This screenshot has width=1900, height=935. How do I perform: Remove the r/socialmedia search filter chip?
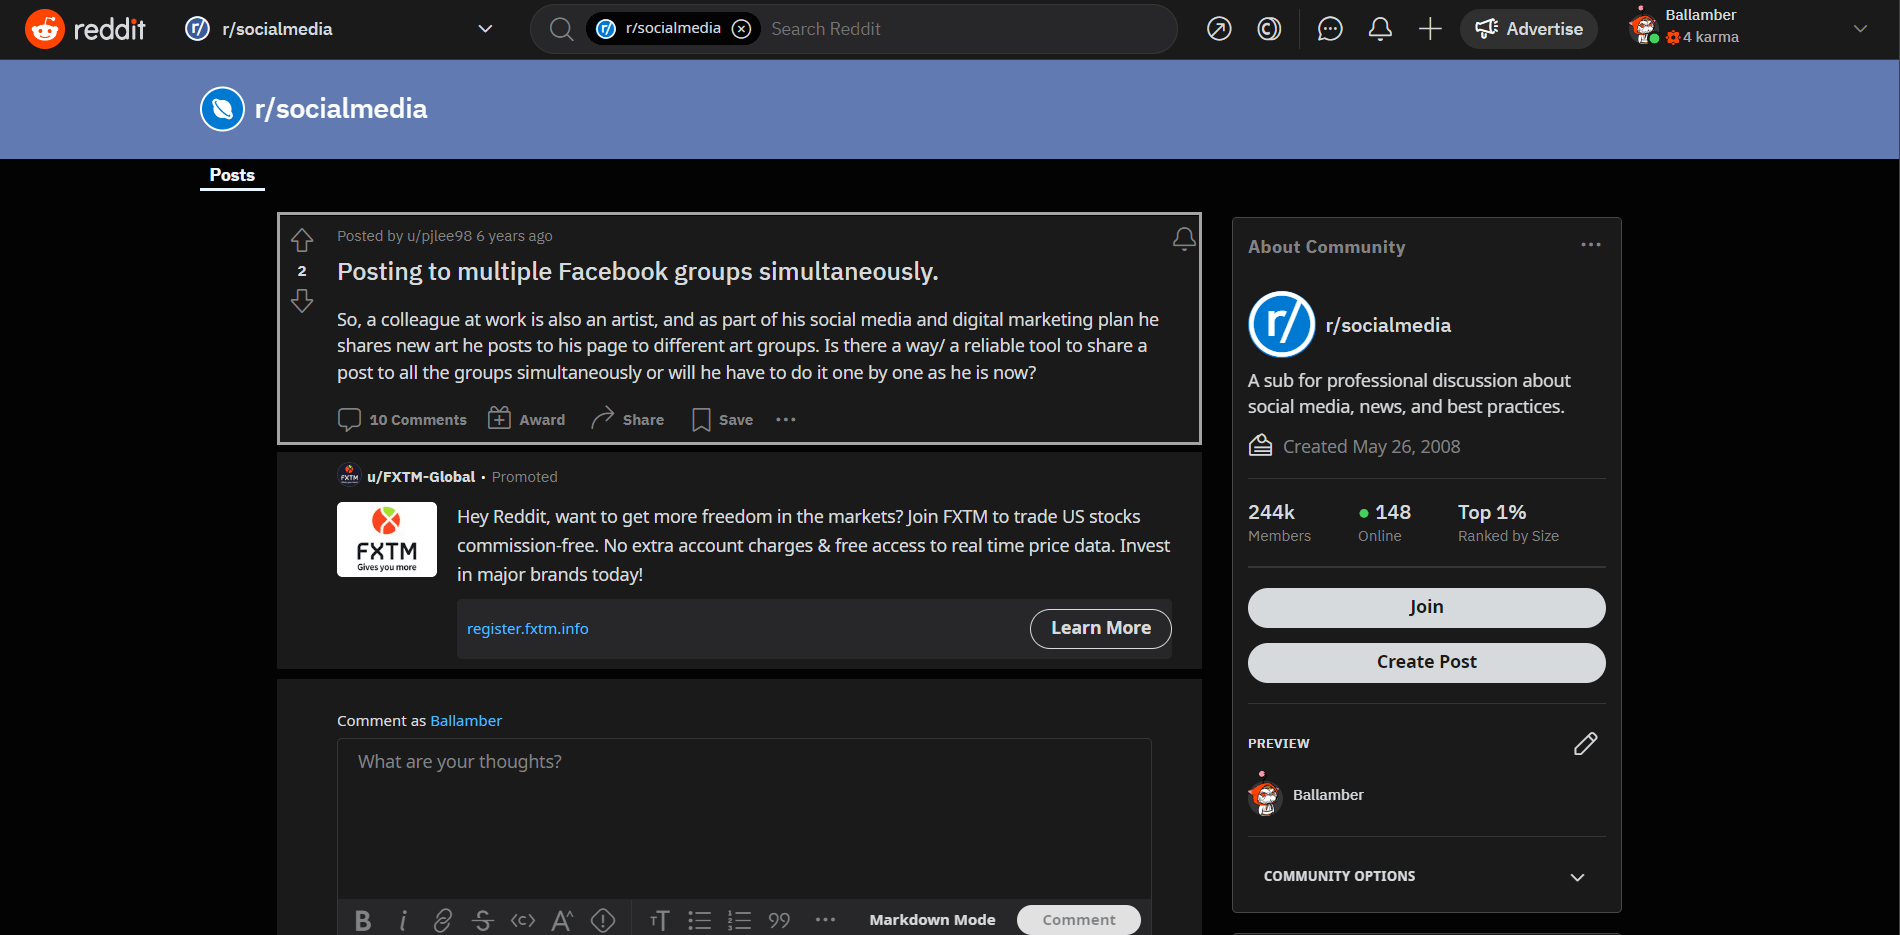click(741, 29)
